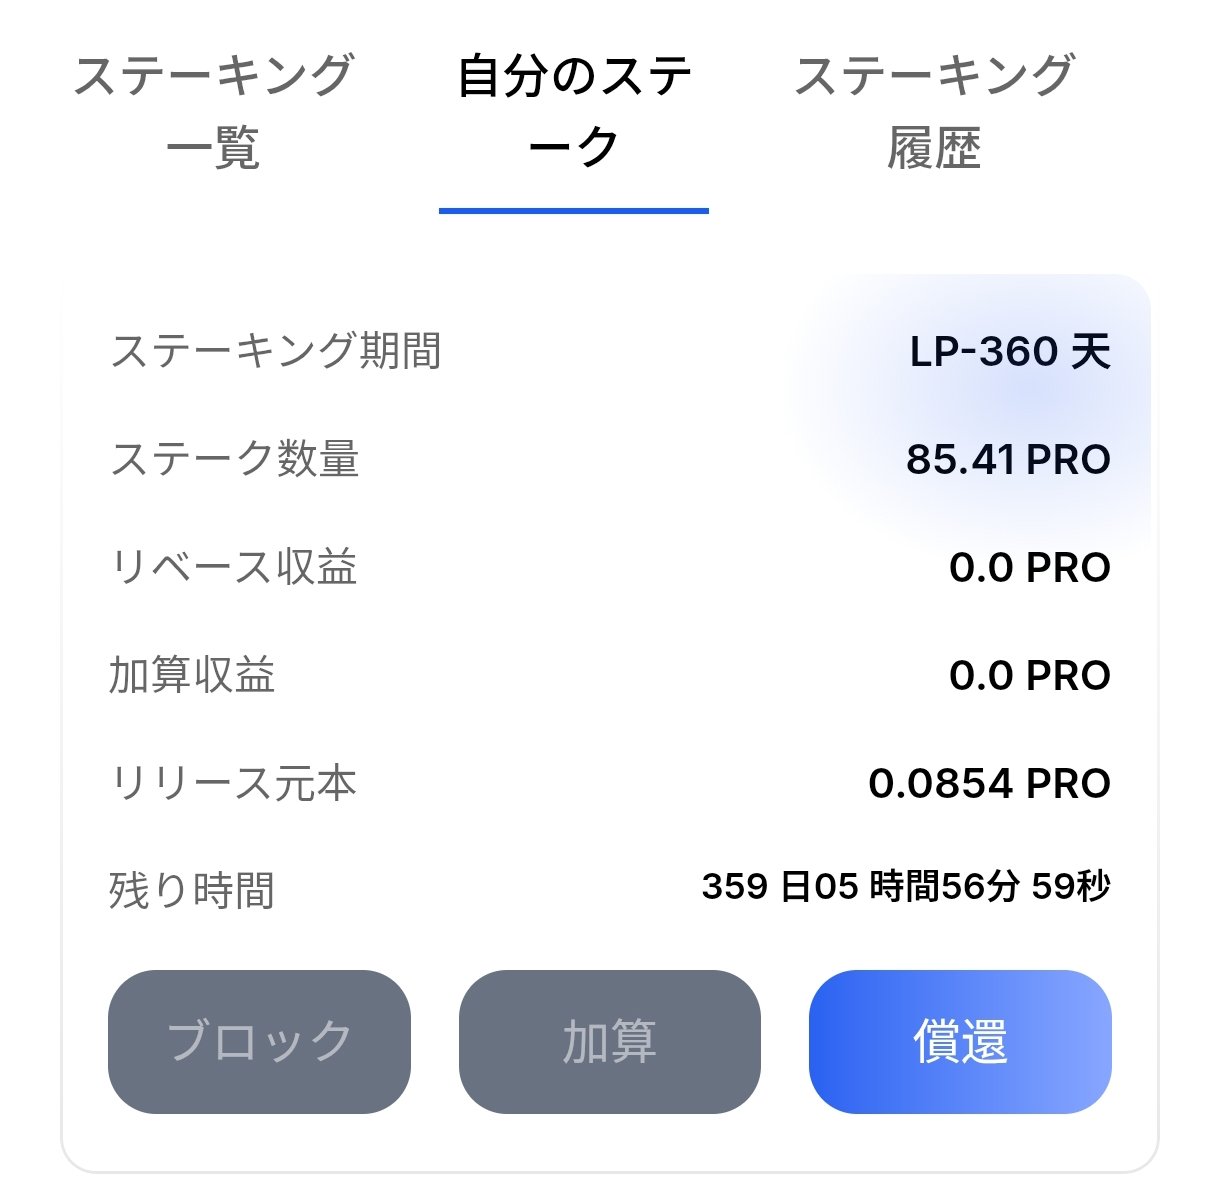This screenshot has height=1181, width=1220.
Task: Click the 加算収益 row label
Action: coord(192,676)
